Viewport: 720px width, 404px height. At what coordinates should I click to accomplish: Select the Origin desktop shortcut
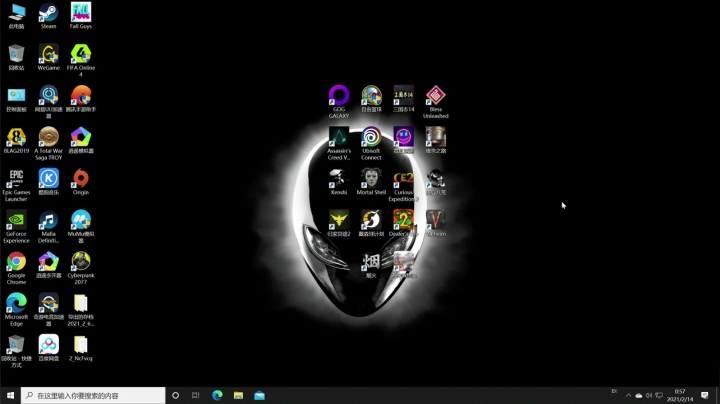pyautogui.click(x=81, y=181)
